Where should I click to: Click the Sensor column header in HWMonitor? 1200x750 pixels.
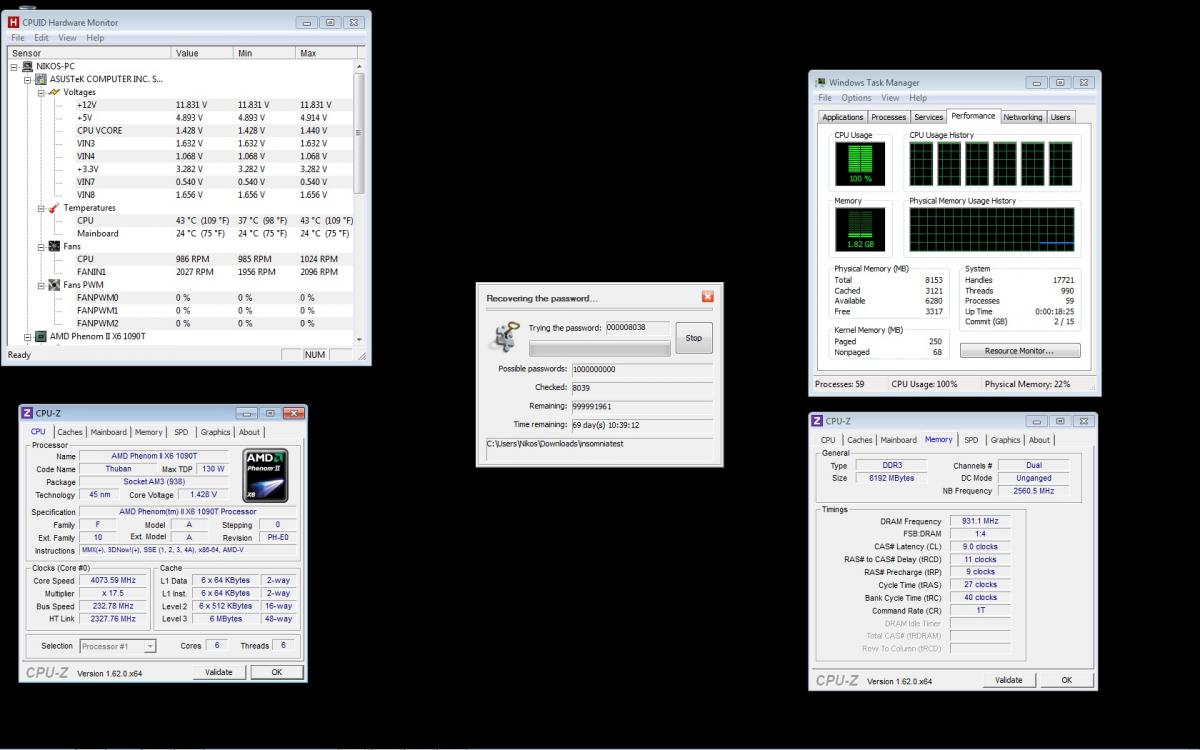pyautogui.click(x=89, y=53)
